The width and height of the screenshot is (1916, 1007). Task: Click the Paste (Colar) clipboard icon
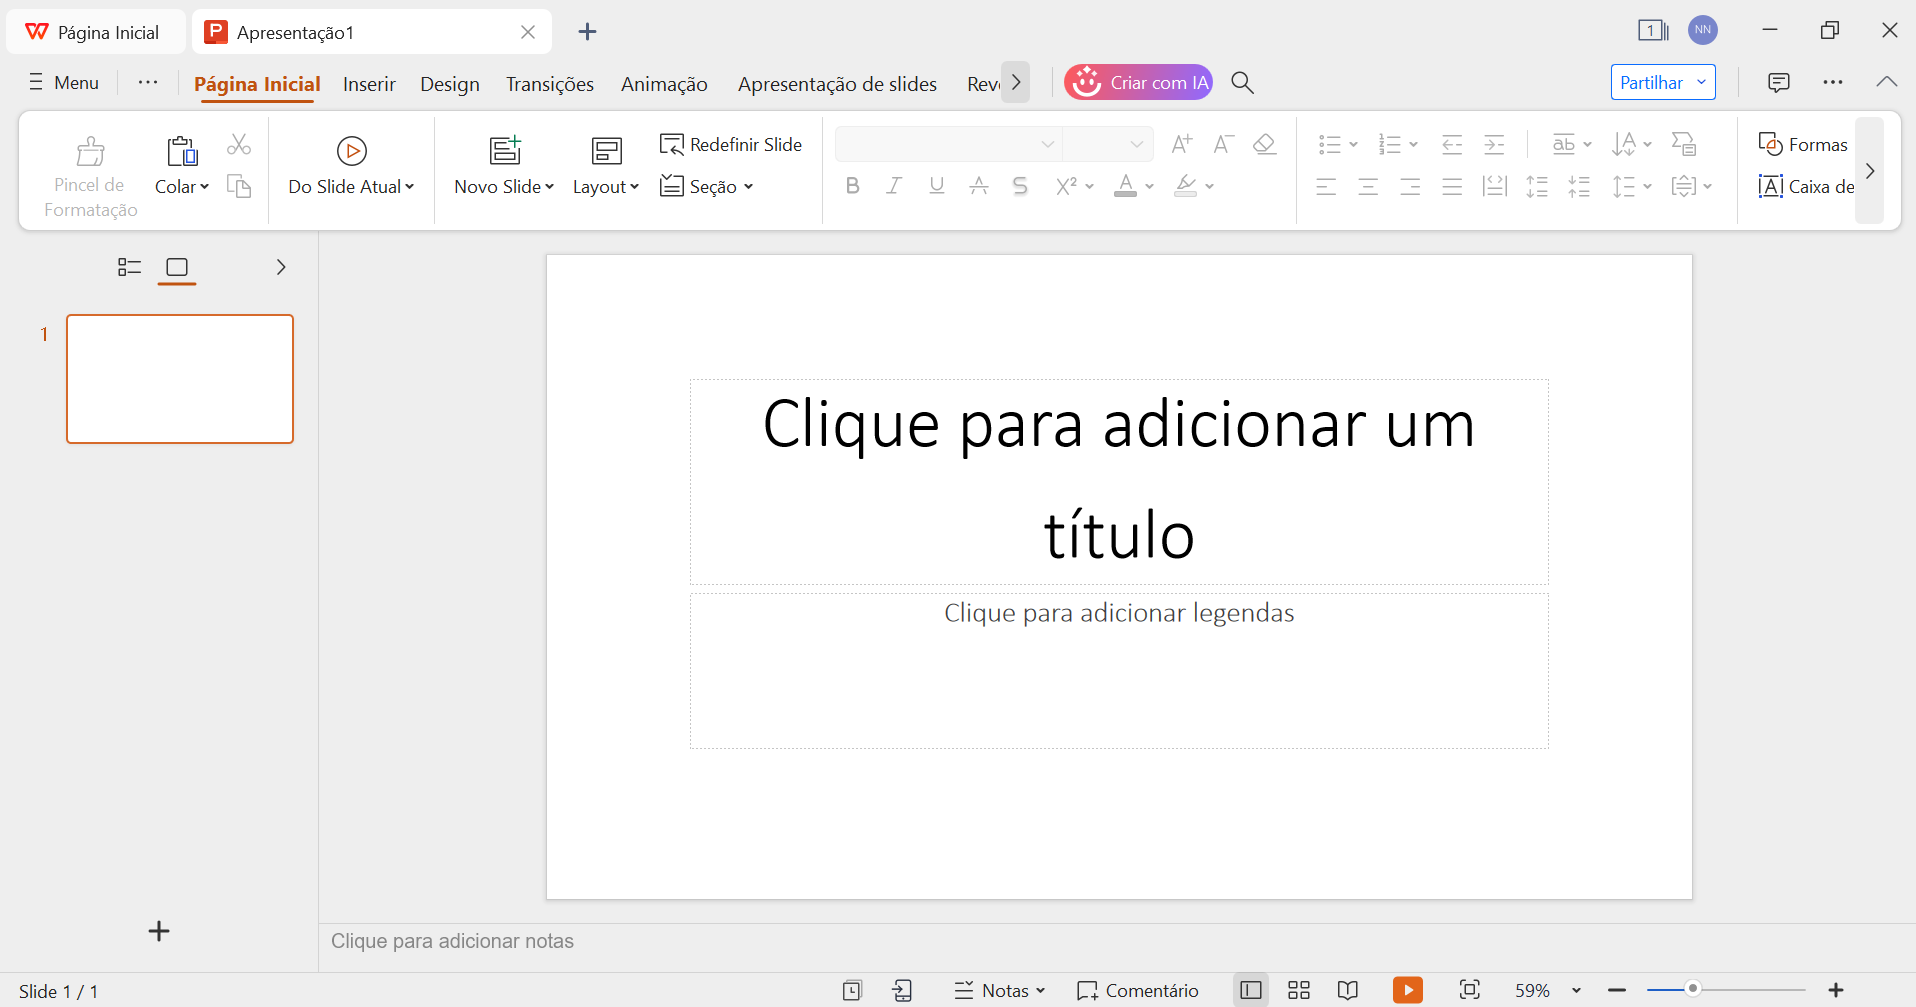pos(182,151)
